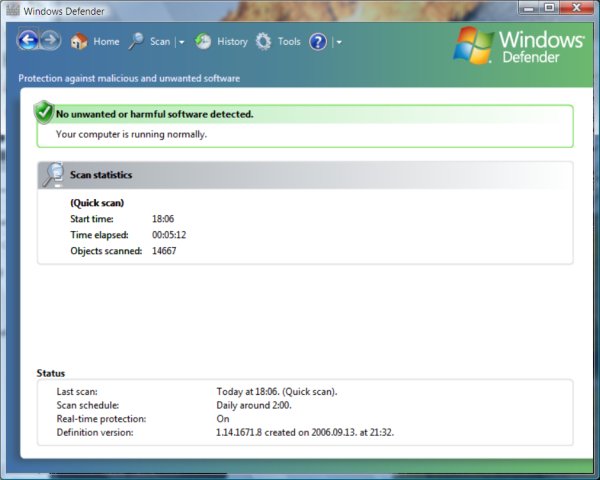Start a scan using the Scan label

click(x=160, y=42)
